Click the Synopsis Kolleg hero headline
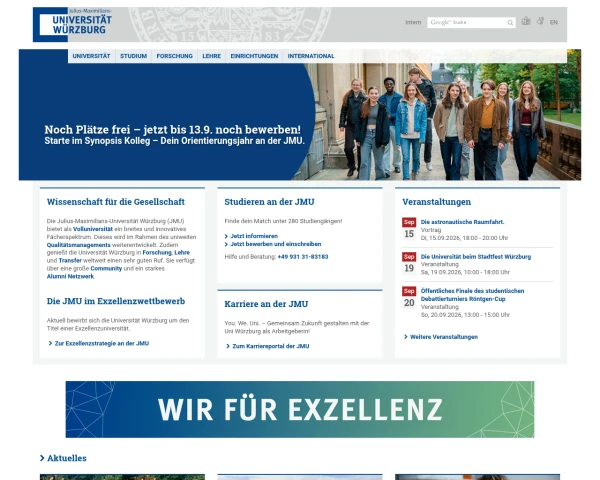 pos(173,129)
